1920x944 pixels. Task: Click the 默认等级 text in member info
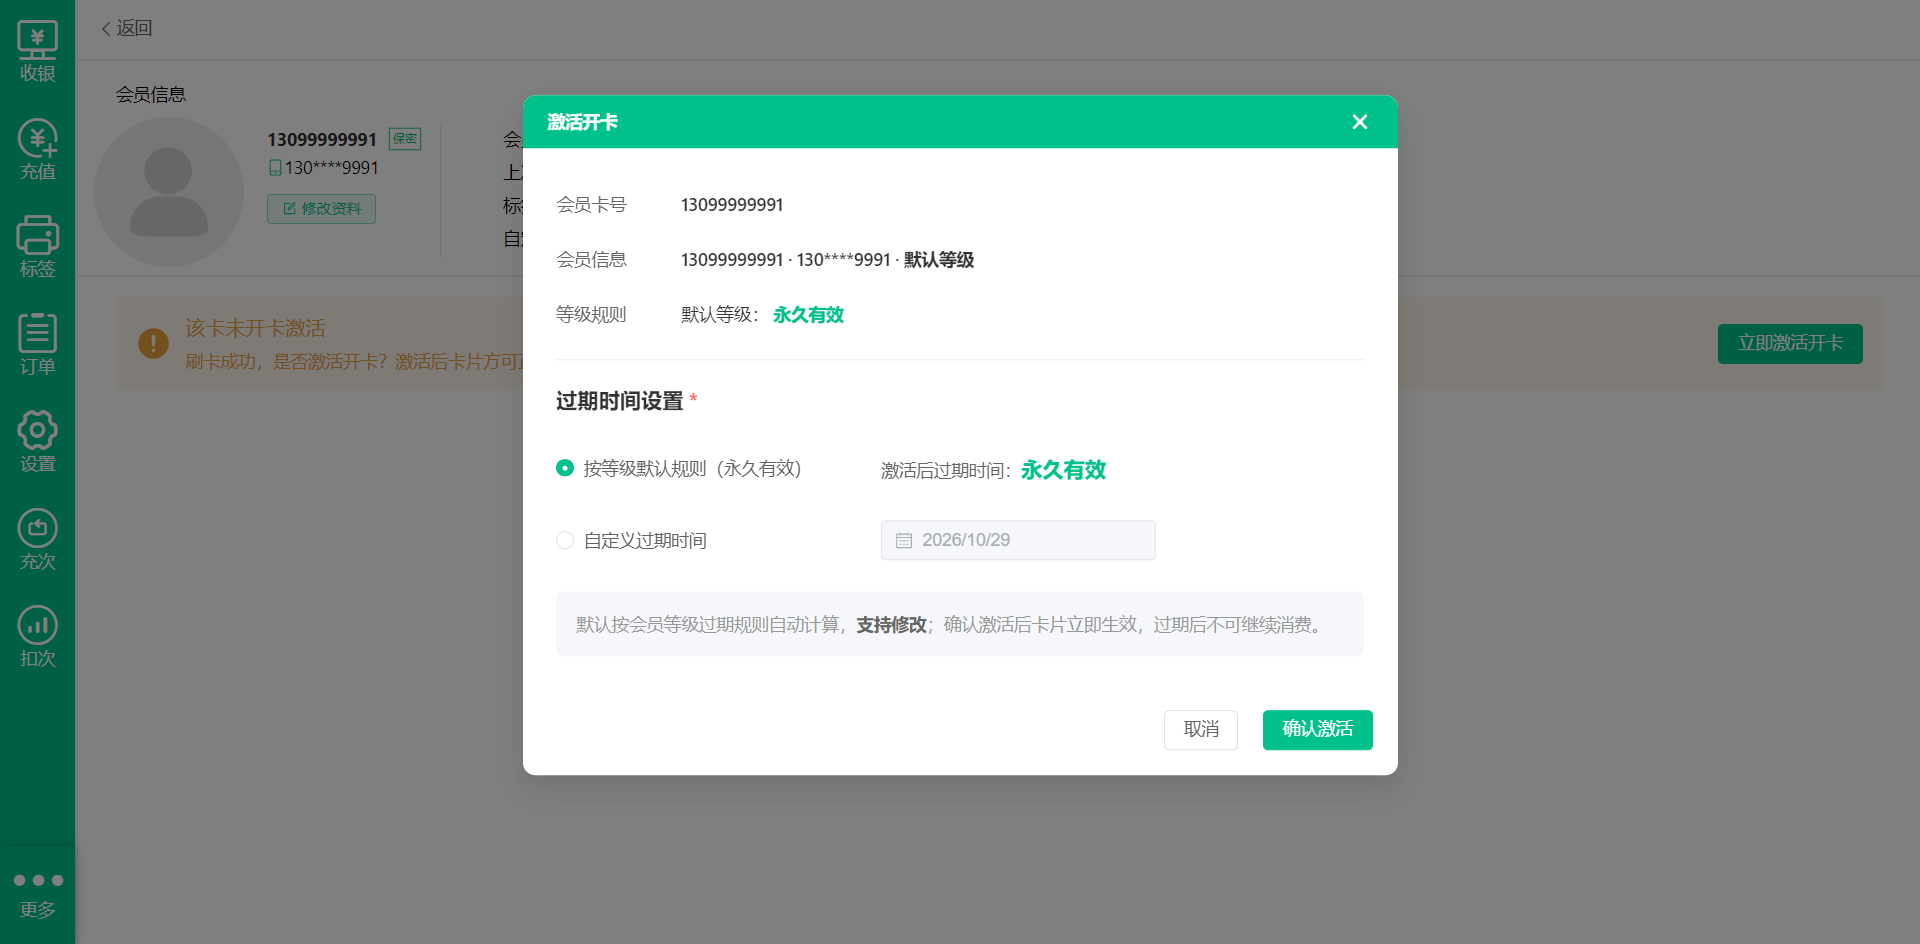click(939, 260)
